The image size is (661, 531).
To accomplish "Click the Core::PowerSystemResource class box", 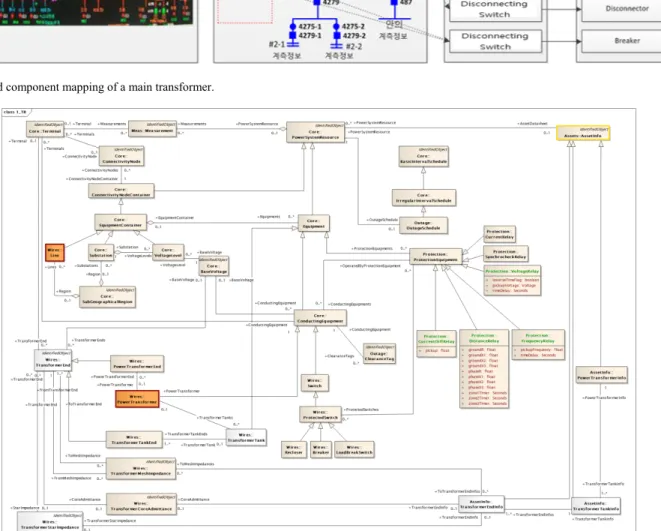I will click(x=315, y=132).
